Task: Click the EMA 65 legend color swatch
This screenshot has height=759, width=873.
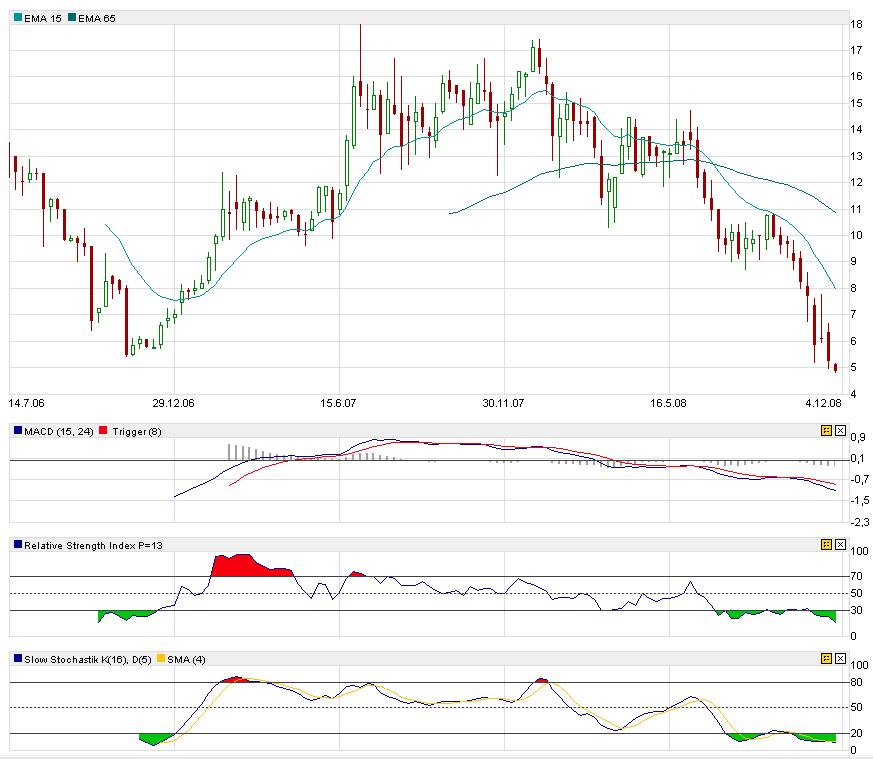Action: pos(72,18)
